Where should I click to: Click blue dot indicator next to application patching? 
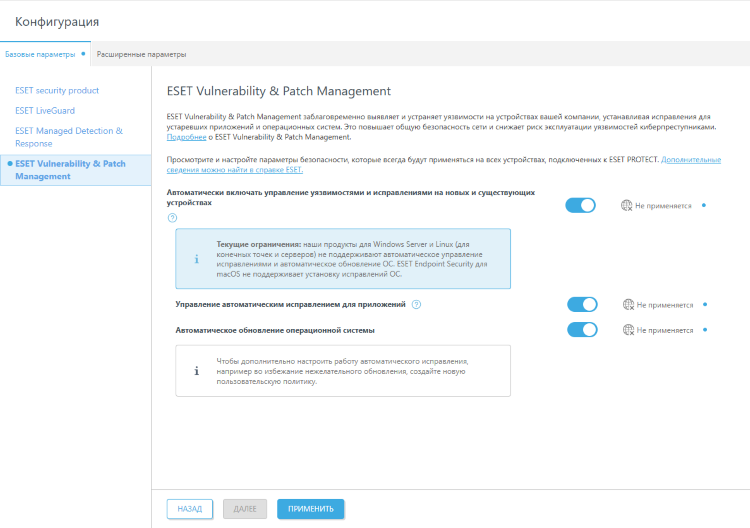[705, 304]
